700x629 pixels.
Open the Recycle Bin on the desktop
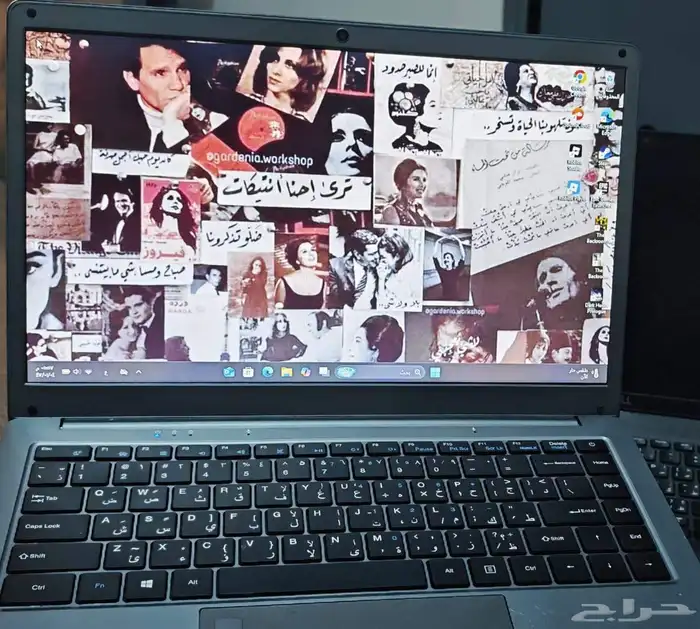click(606, 78)
